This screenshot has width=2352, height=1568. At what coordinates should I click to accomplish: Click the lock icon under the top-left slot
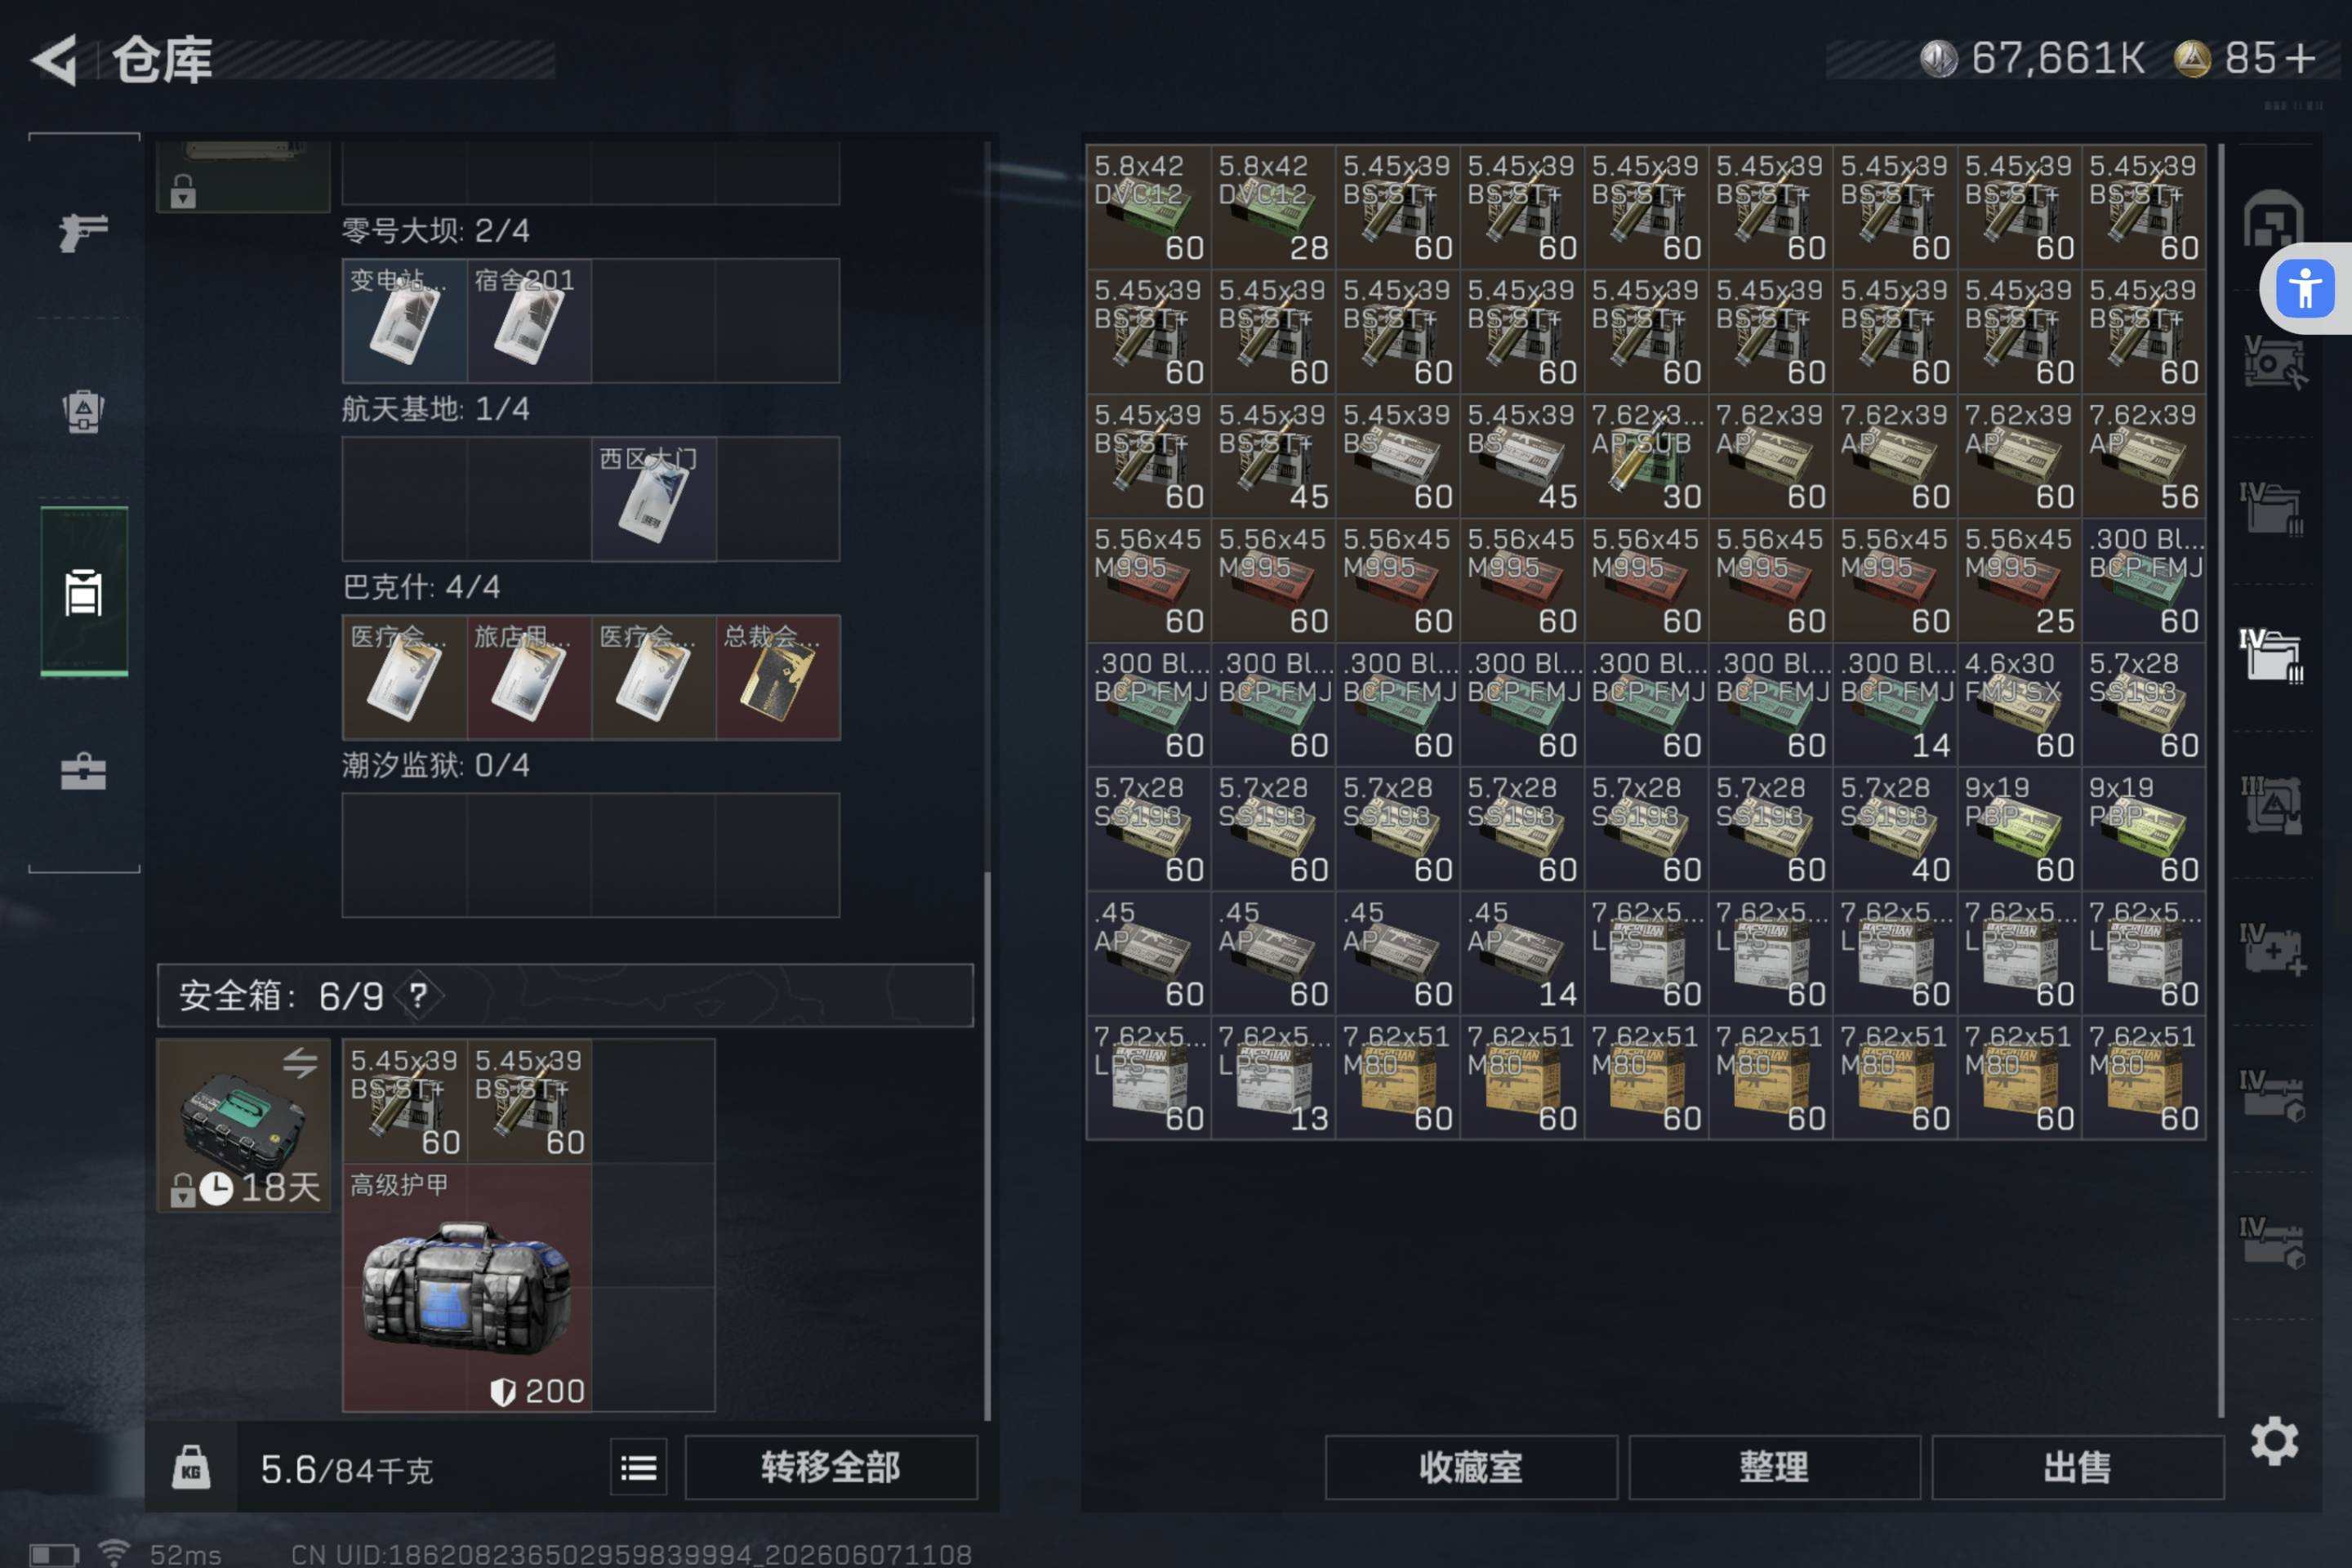point(182,190)
